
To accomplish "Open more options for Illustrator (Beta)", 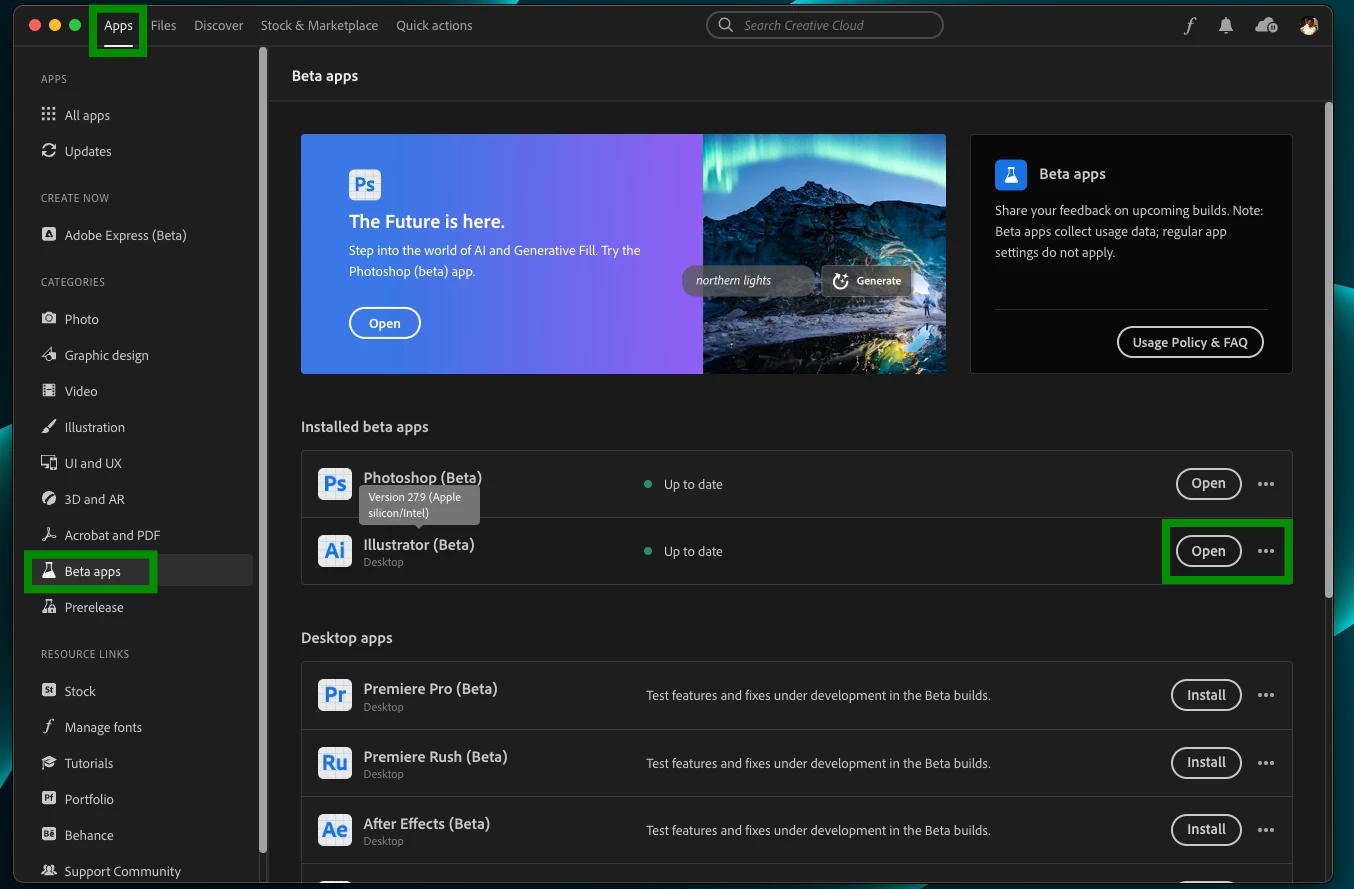I will click(1266, 551).
